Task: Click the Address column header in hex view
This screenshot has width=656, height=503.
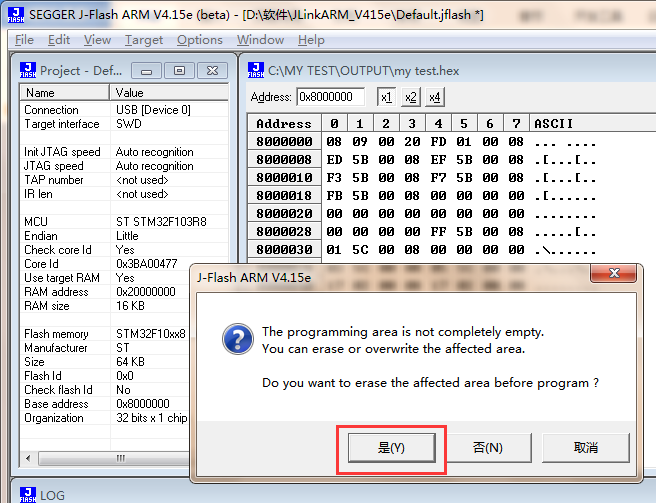Action: coord(284,124)
